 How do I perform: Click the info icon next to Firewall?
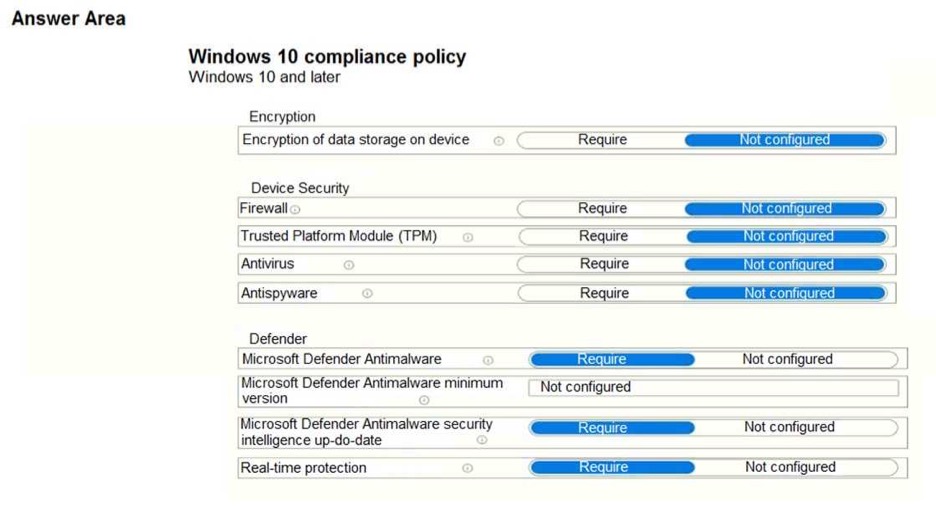(x=295, y=210)
